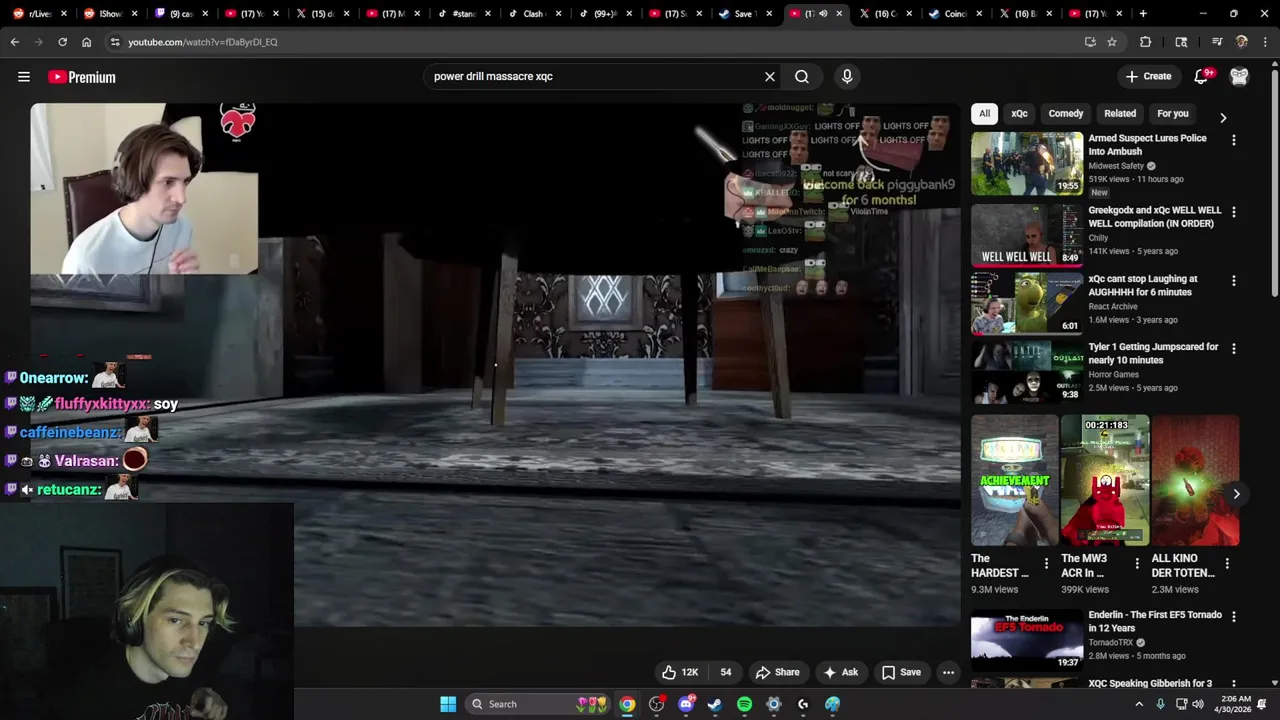
Task: Show next Shorts with right arrow
Action: pyautogui.click(x=1236, y=494)
